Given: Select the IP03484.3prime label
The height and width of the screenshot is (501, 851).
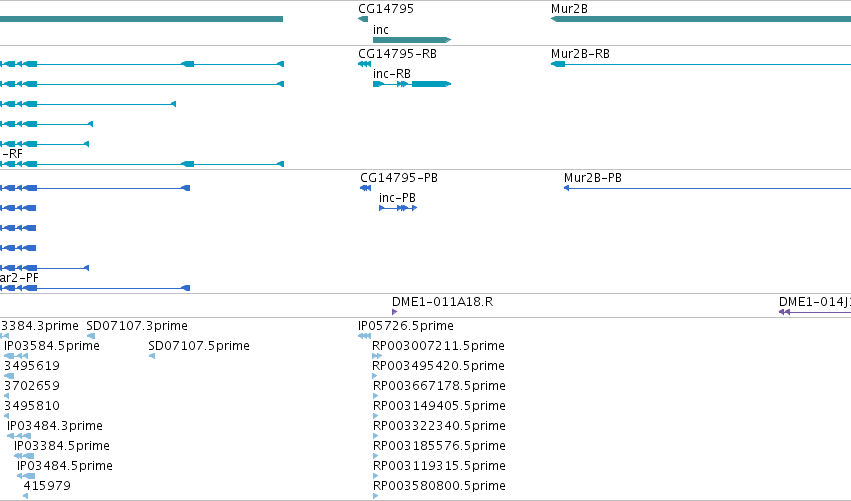Looking at the screenshot, I should pos(55,426).
